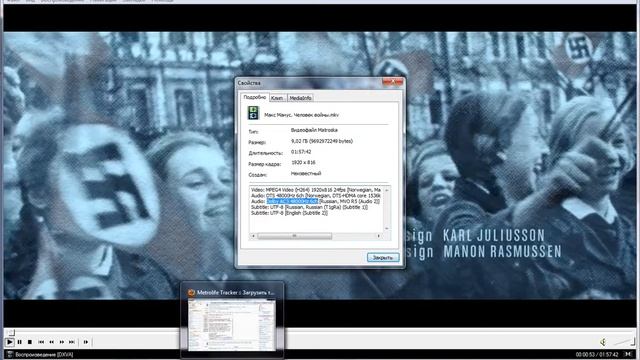Image resolution: width=640 pixels, height=360 pixels.
Task: Stop playback with the square stop button
Action: [x=30, y=342]
